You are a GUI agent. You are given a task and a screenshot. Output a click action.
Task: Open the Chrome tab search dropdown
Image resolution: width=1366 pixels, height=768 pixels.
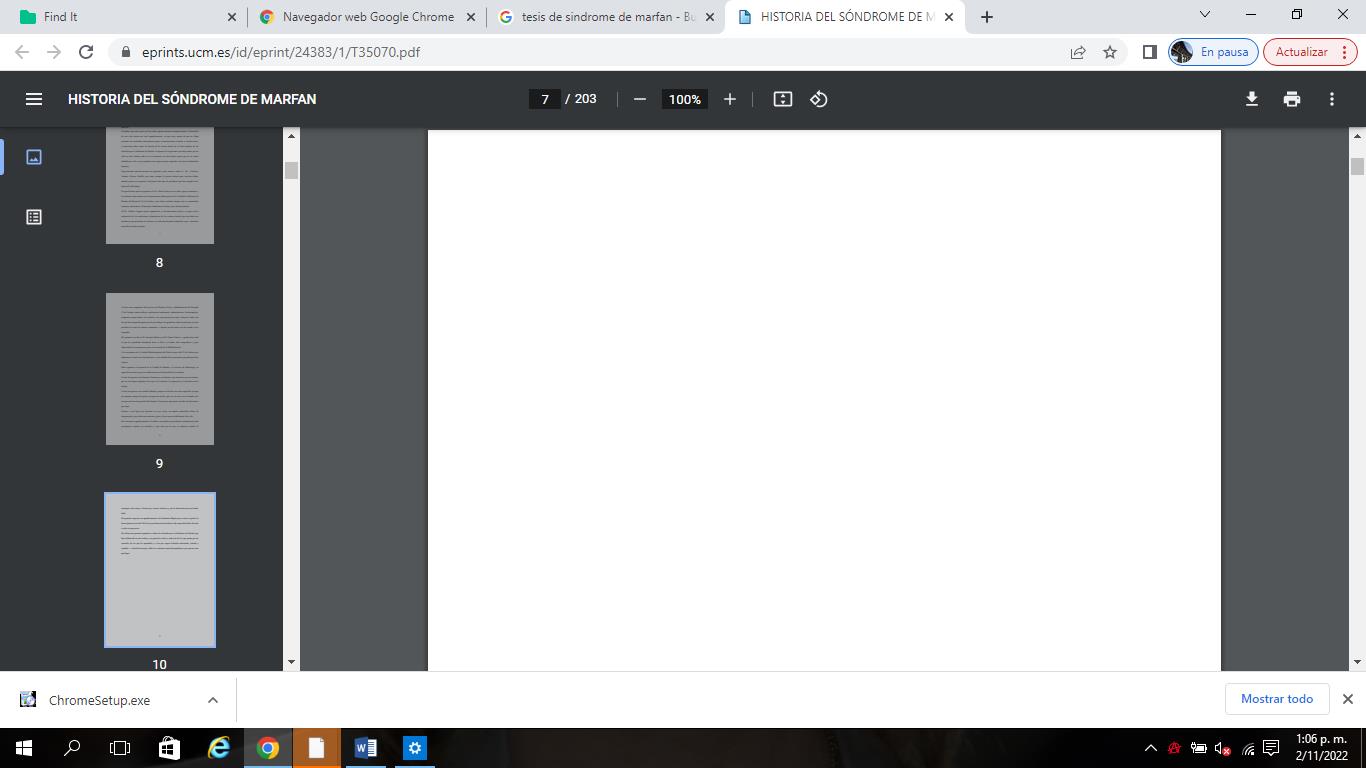pos(1205,16)
